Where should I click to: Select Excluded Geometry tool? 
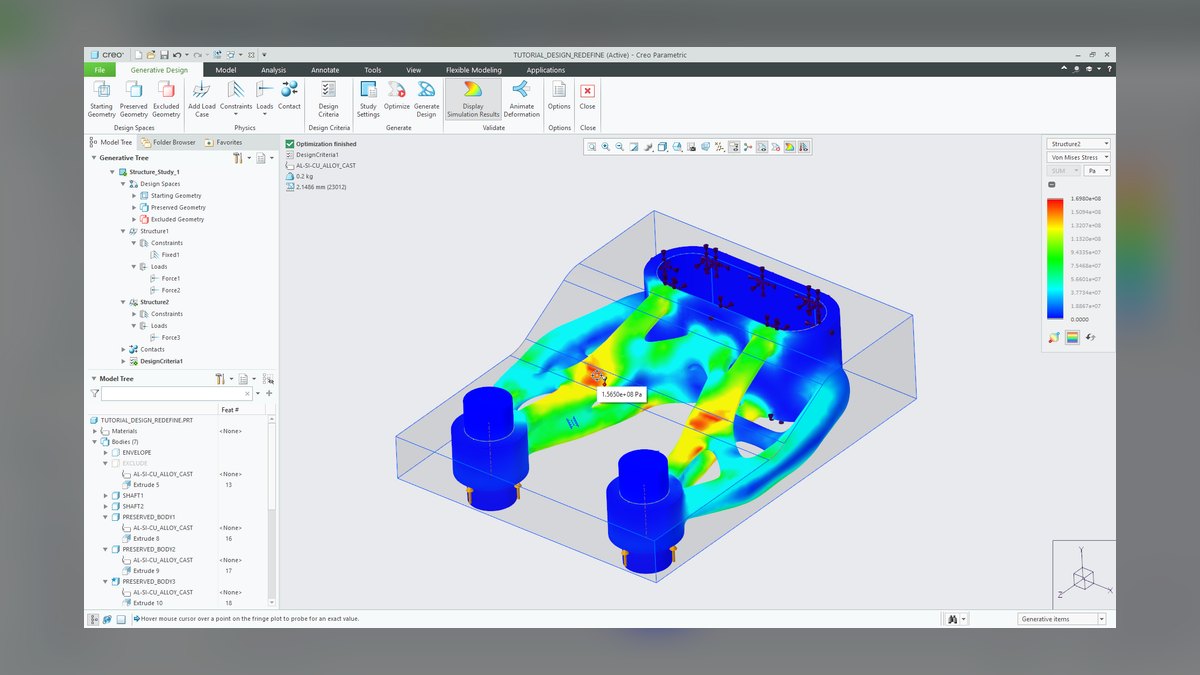tap(166, 99)
